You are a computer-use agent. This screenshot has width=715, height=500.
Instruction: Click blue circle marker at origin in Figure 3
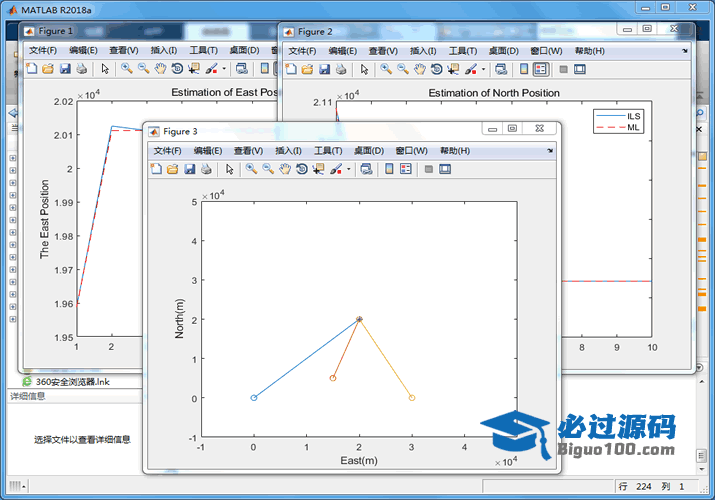point(254,398)
